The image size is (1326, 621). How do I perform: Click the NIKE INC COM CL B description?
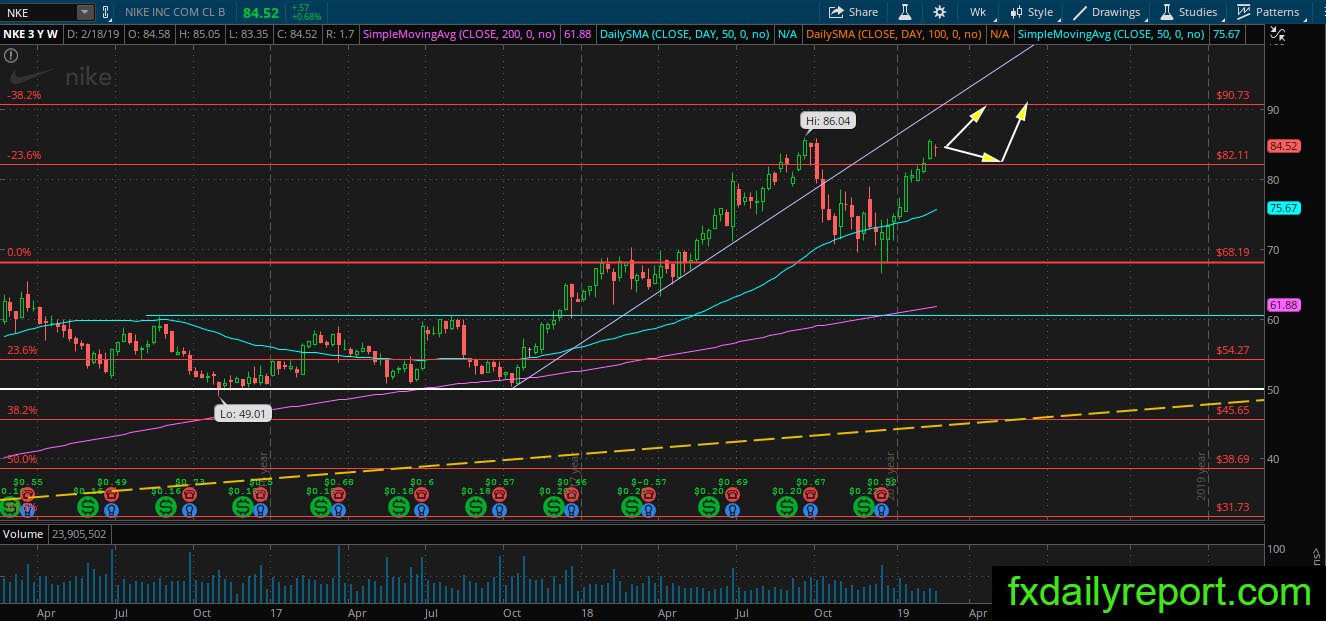174,12
